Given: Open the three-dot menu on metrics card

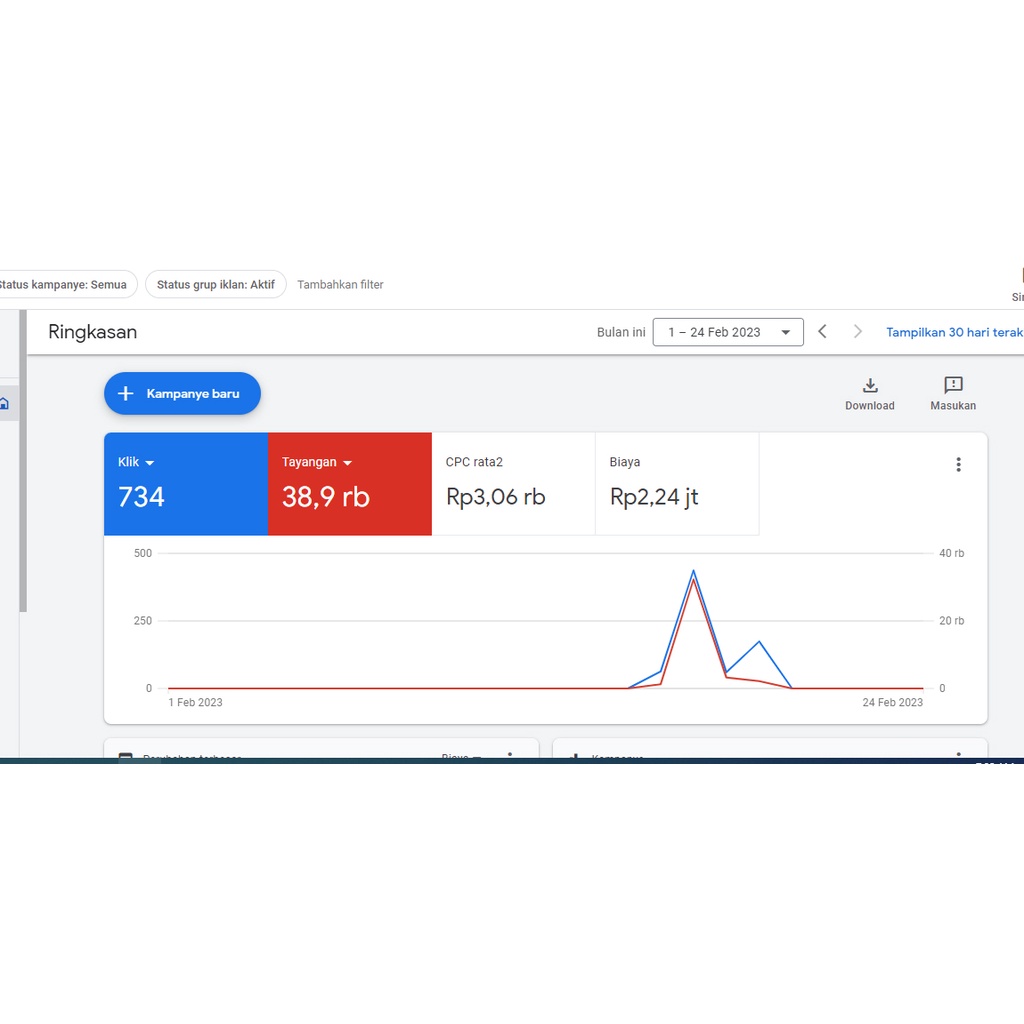Looking at the screenshot, I should coord(958,464).
